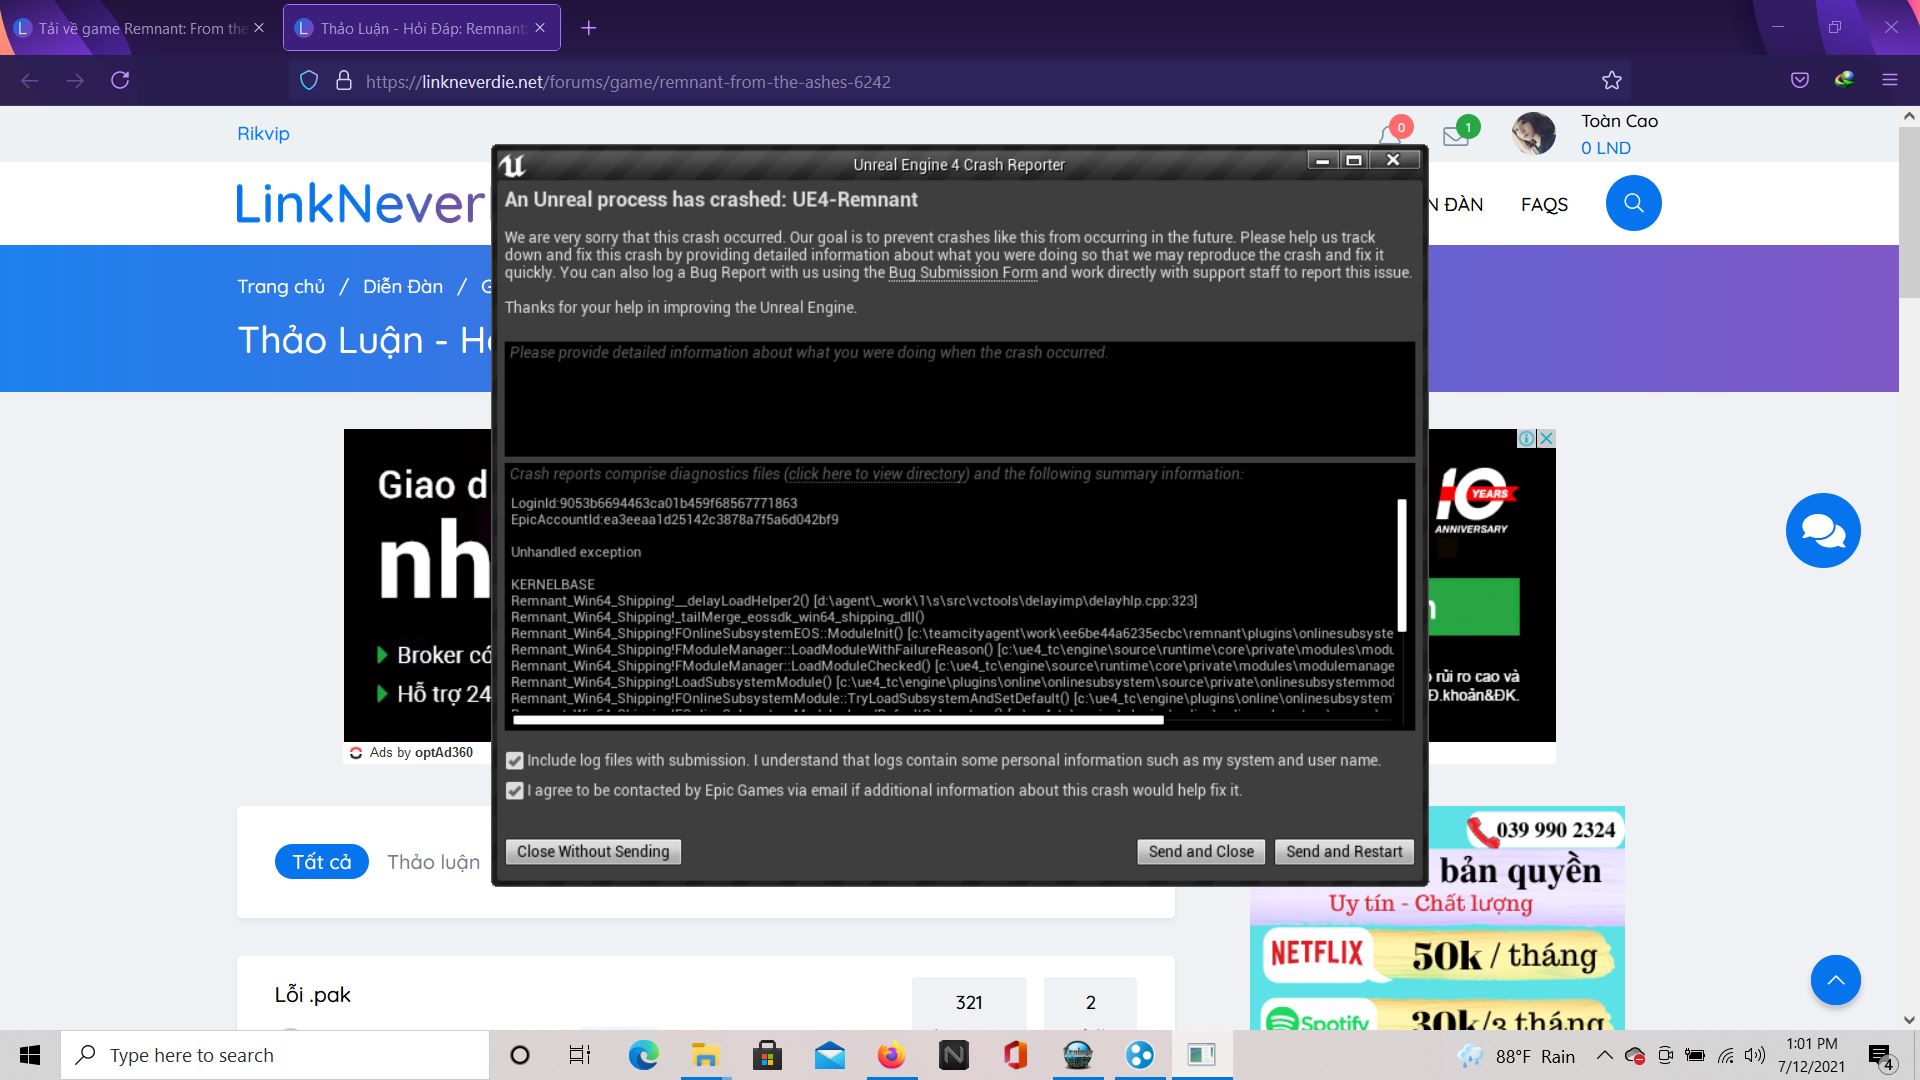The height and width of the screenshot is (1080, 1920).
Task: Open the messages envelope icon
Action: tap(1456, 136)
